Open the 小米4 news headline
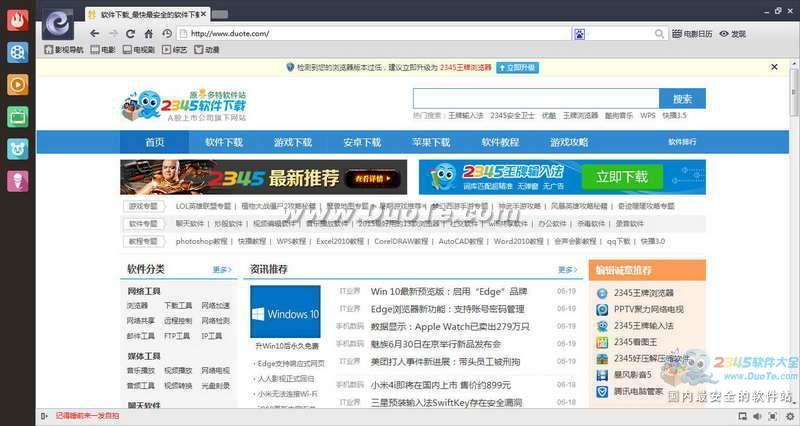The width and height of the screenshot is (800, 426). click(440, 385)
